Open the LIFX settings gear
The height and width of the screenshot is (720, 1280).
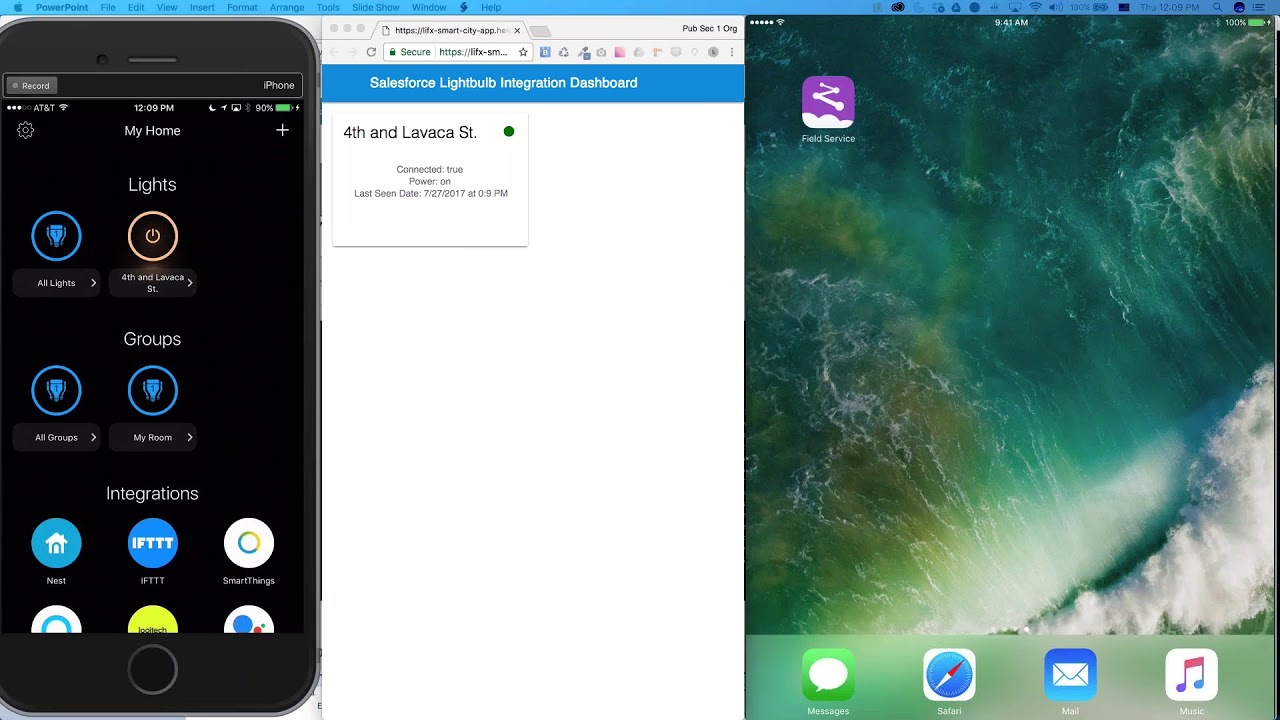(26, 130)
